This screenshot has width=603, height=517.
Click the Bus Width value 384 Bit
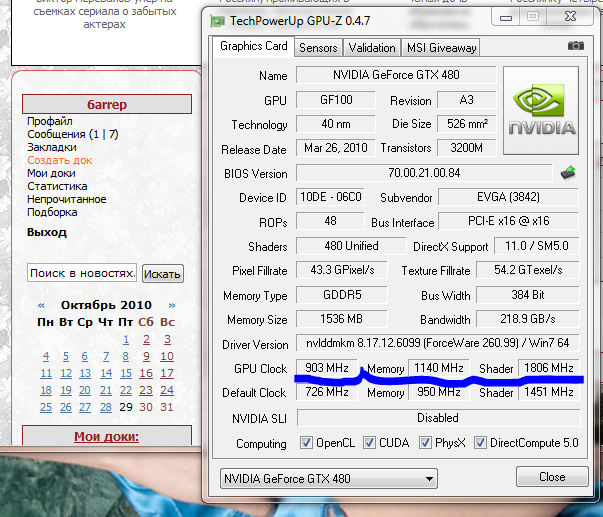(528, 295)
